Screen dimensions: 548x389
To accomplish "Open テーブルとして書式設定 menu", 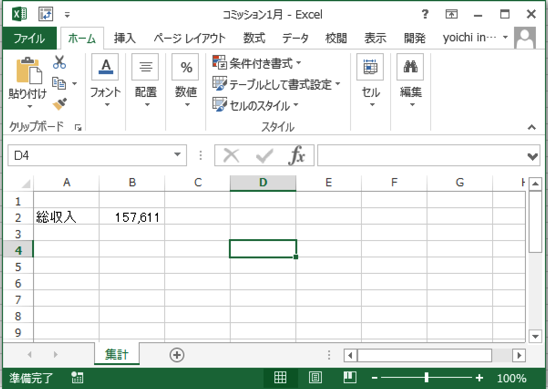I will point(276,84).
